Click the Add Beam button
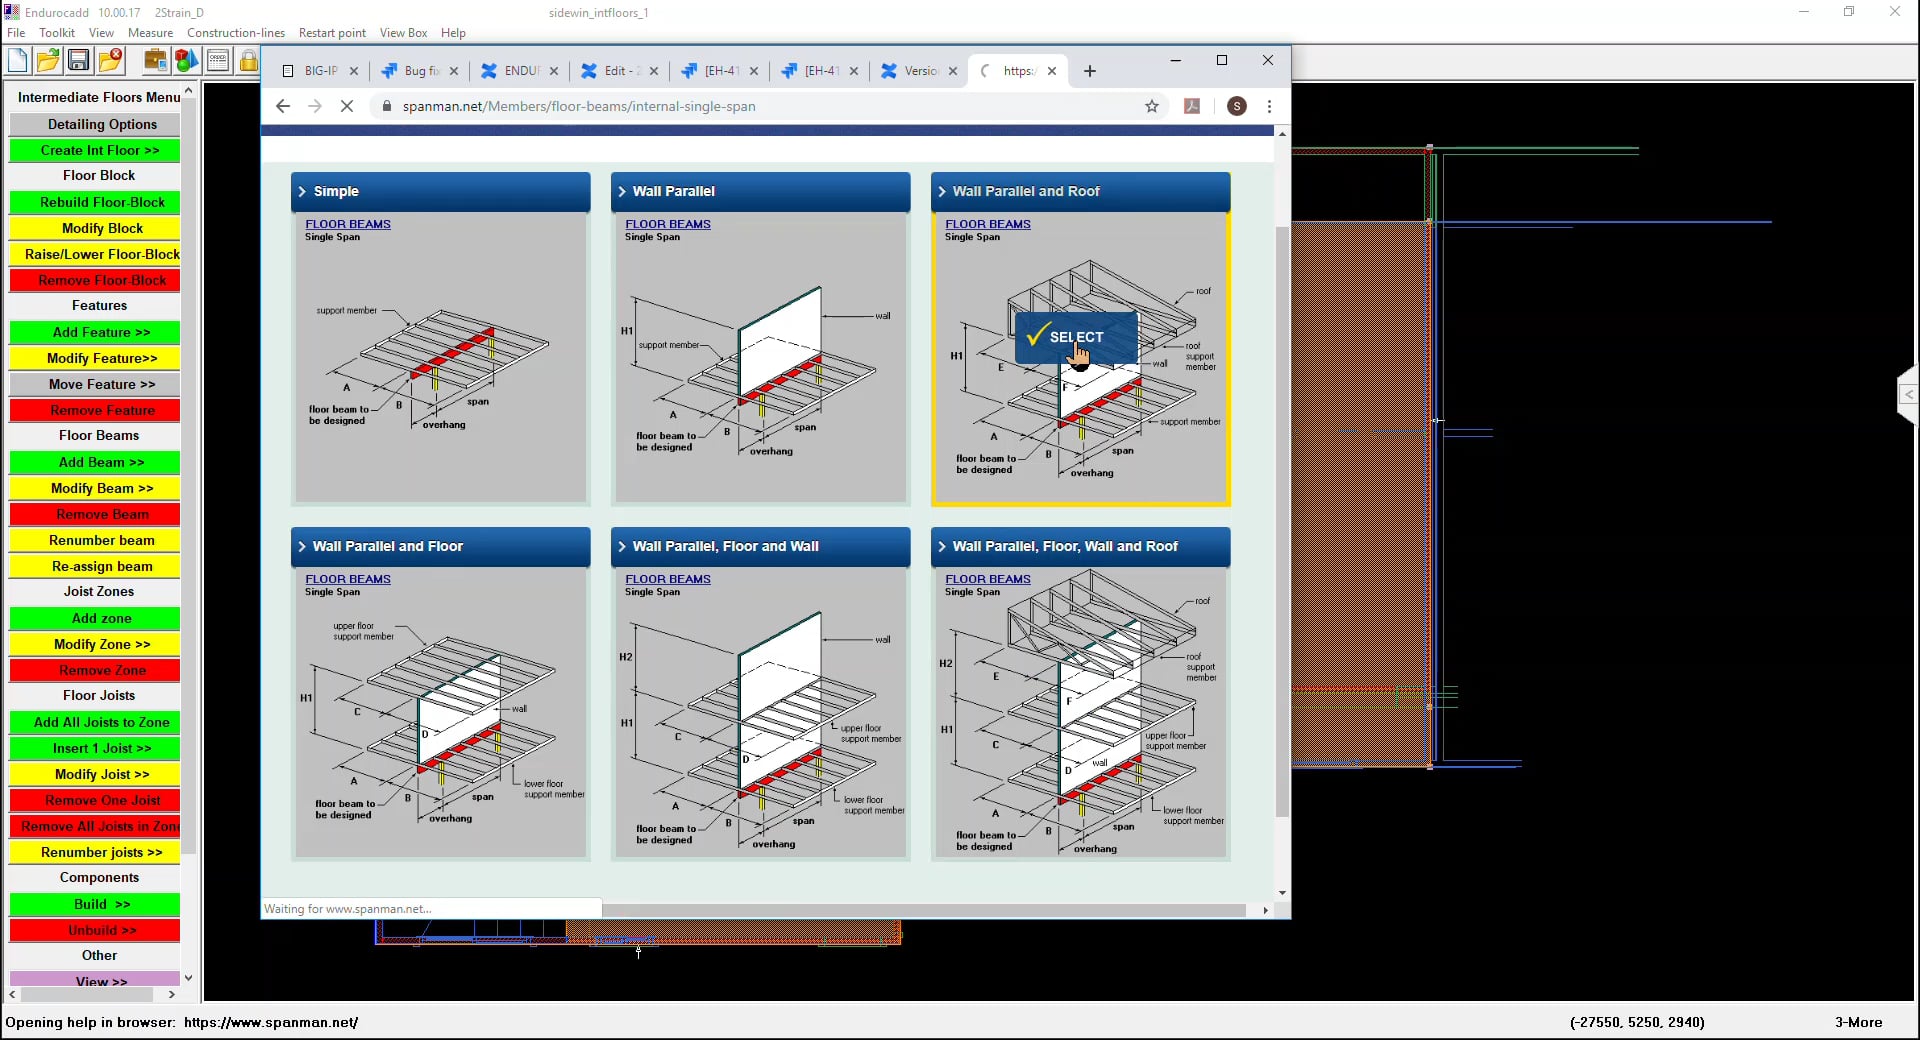Viewport: 1920px width, 1040px height. tap(95, 462)
